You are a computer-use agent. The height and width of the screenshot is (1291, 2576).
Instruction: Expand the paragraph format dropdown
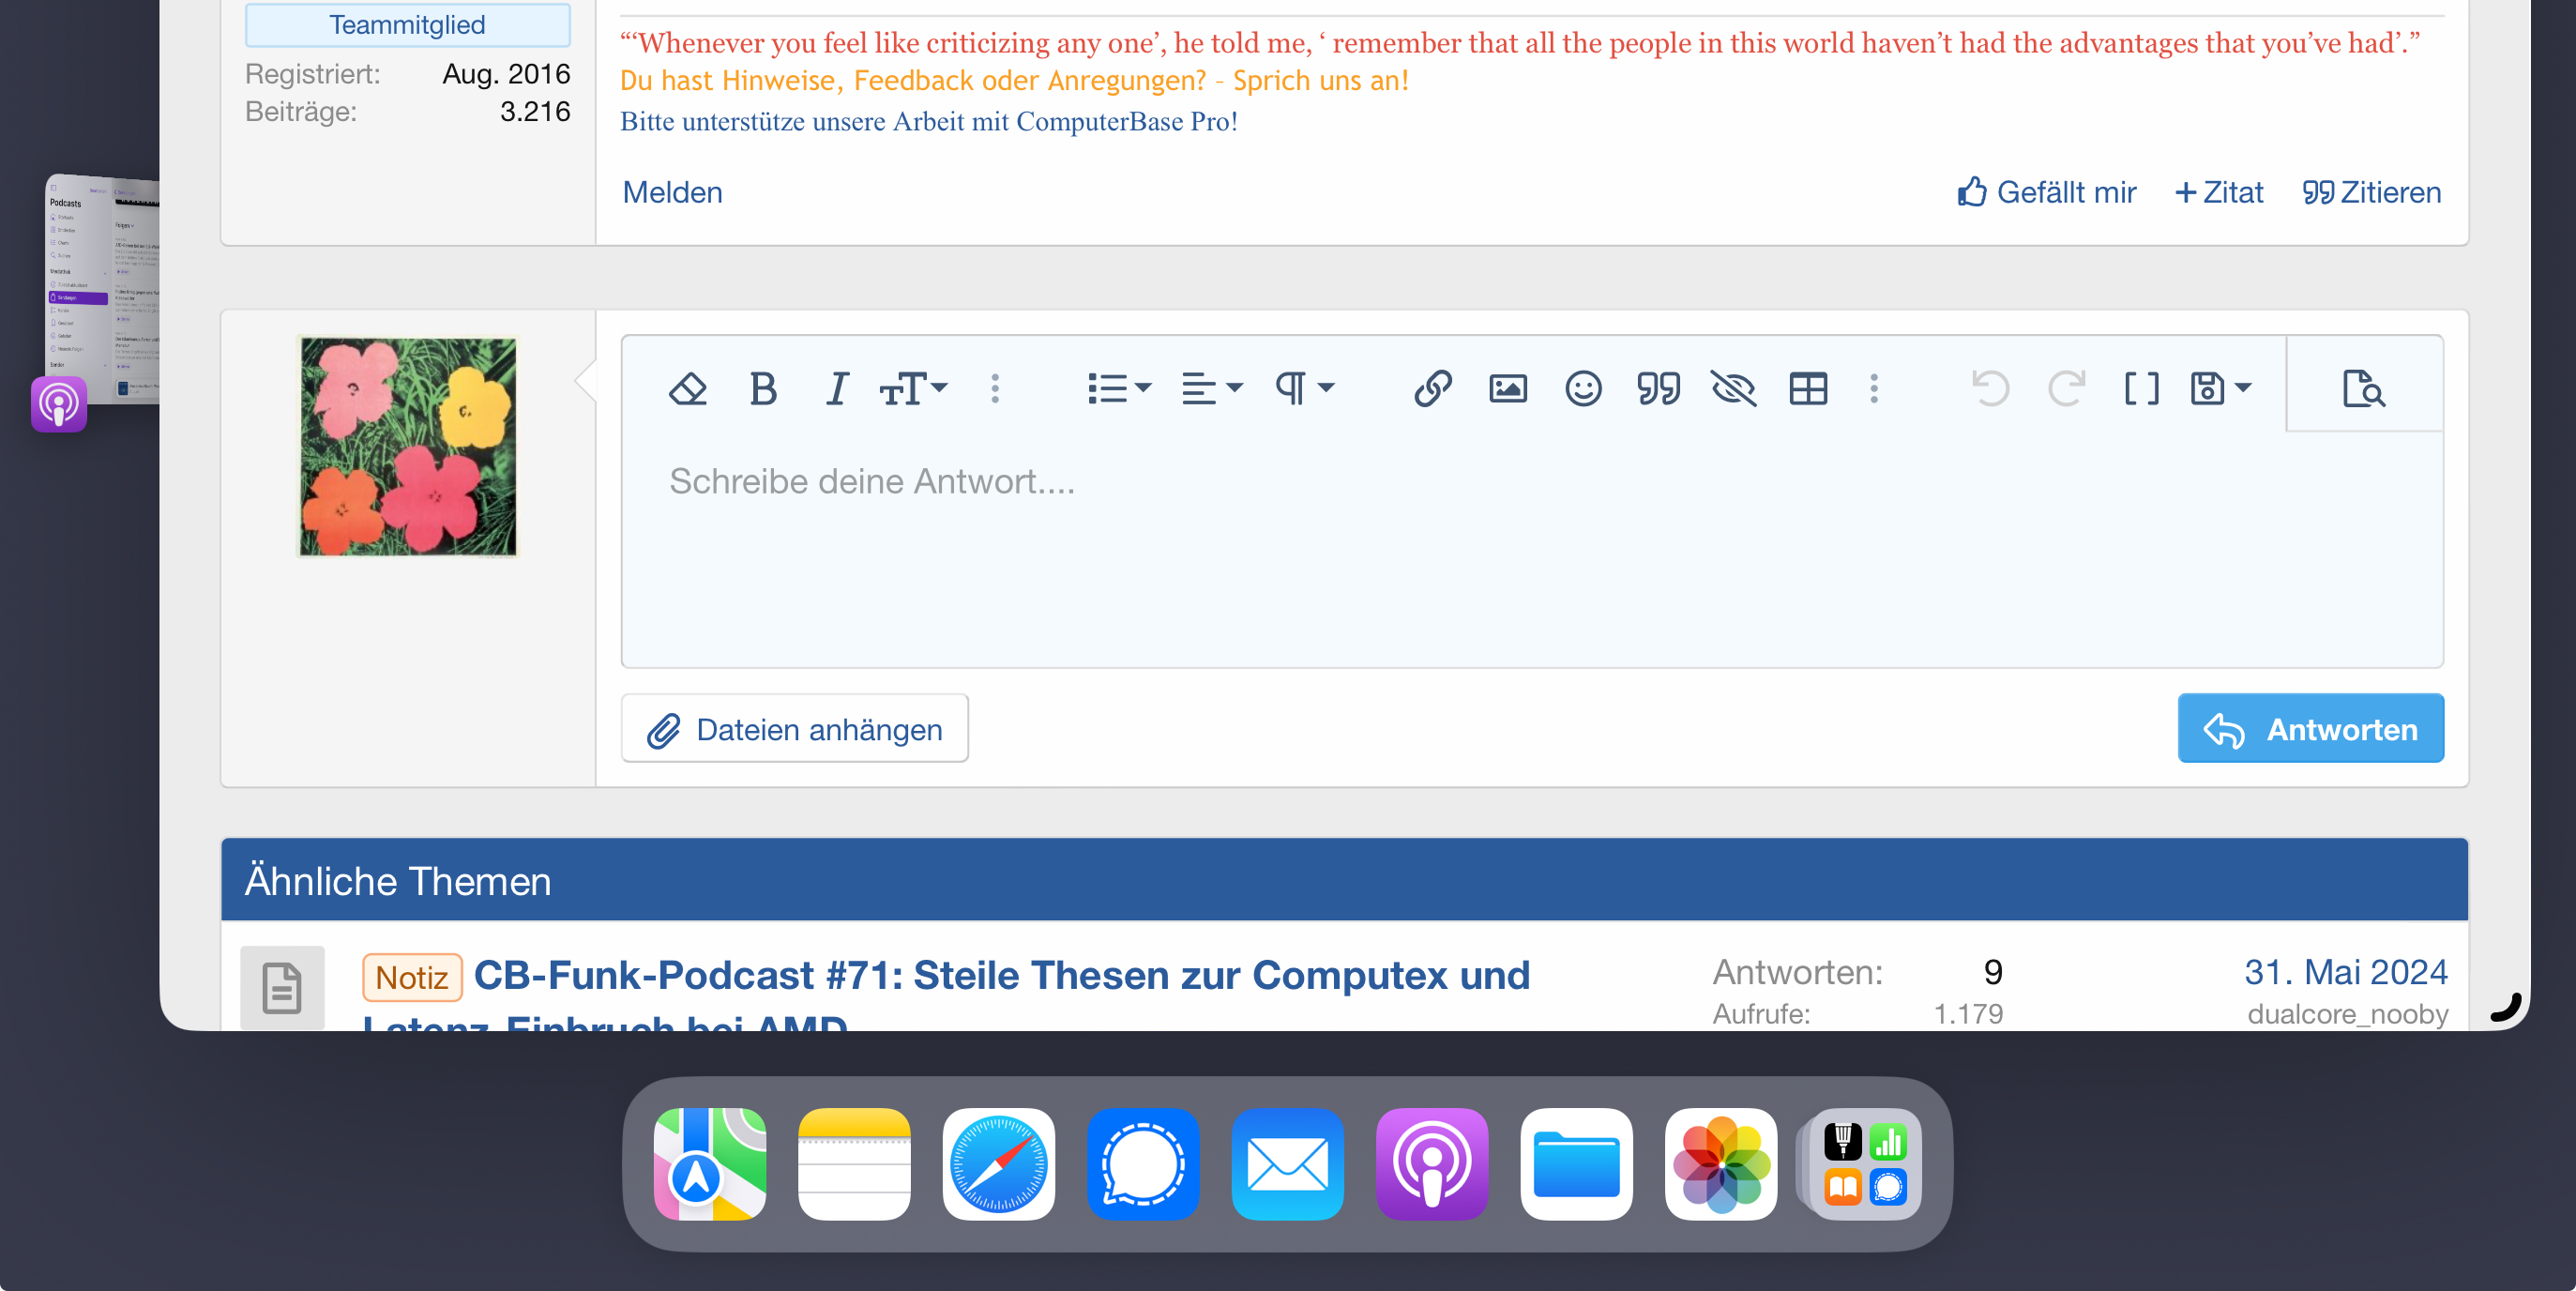tap(1303, 388)
